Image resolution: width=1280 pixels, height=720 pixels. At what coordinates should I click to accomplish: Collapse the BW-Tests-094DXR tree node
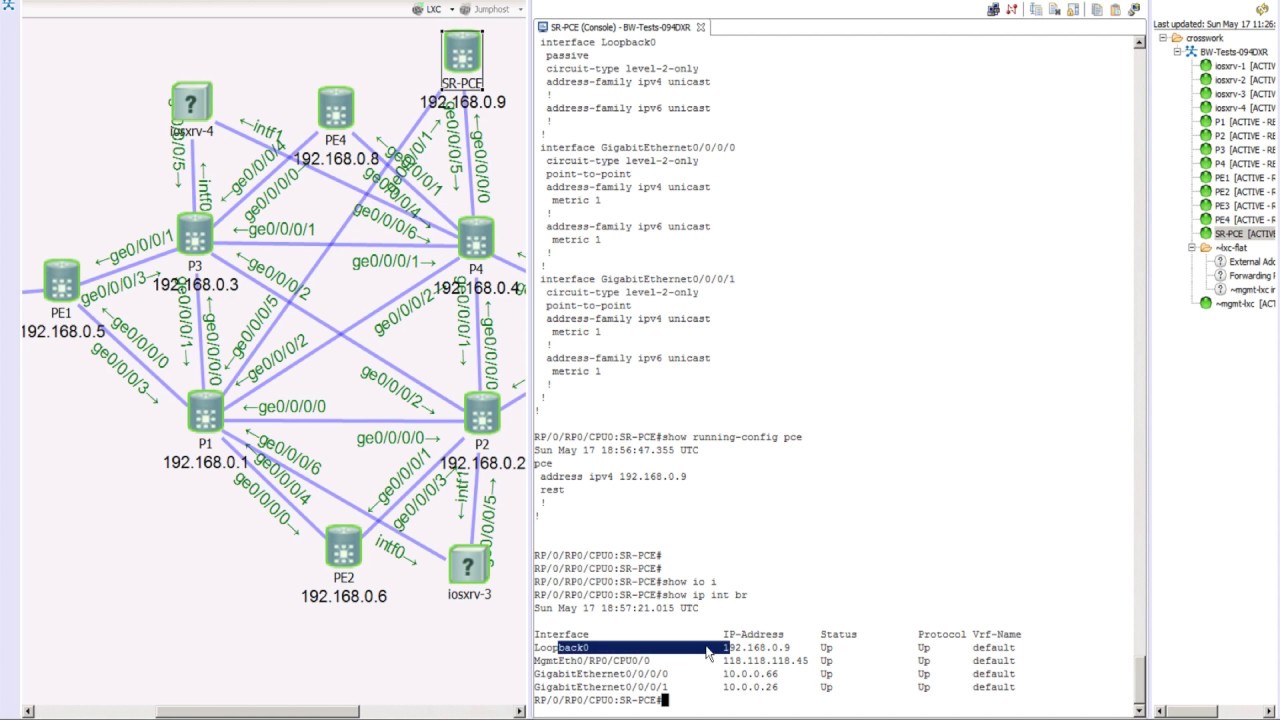1177,52
